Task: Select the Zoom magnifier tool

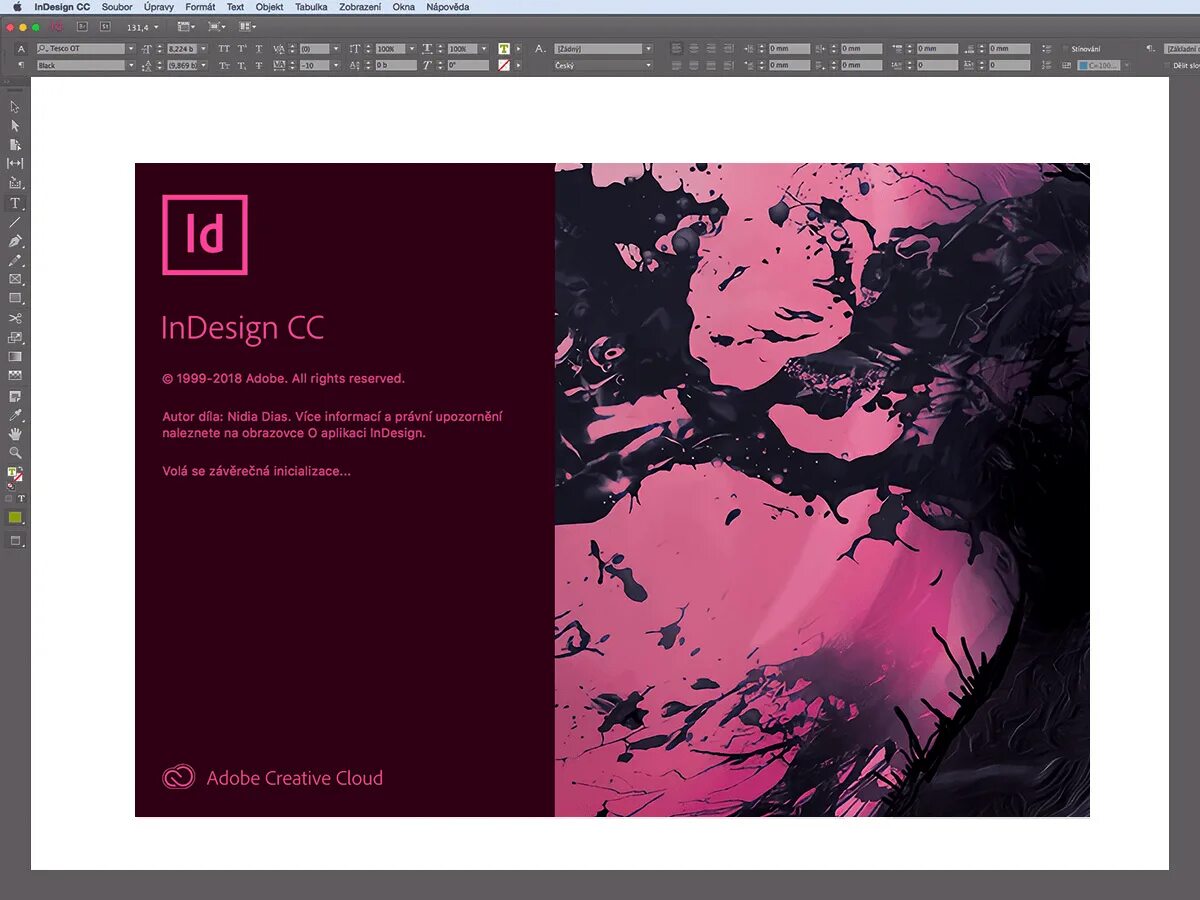Action: [15, 453]
